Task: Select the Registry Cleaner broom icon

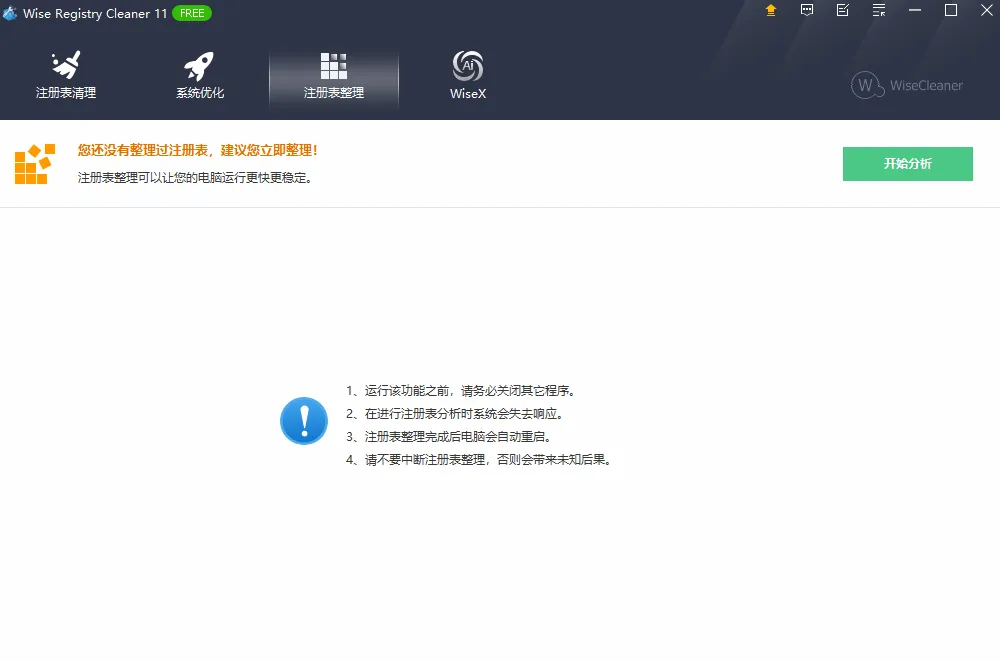Action: point(63,63)
